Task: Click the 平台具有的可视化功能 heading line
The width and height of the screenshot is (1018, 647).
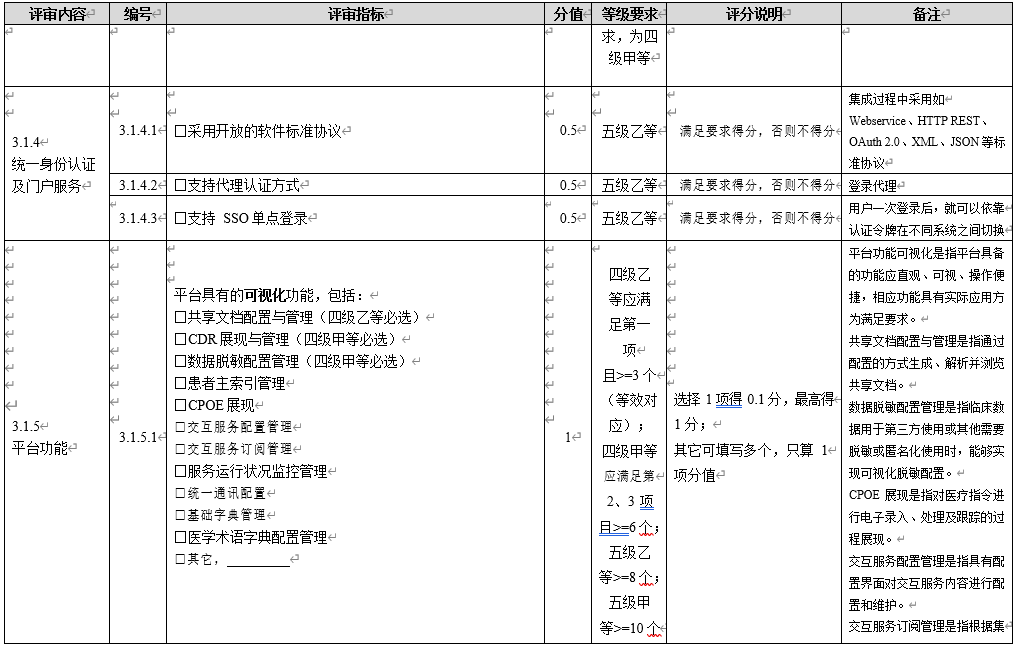Action: [269, 296]
